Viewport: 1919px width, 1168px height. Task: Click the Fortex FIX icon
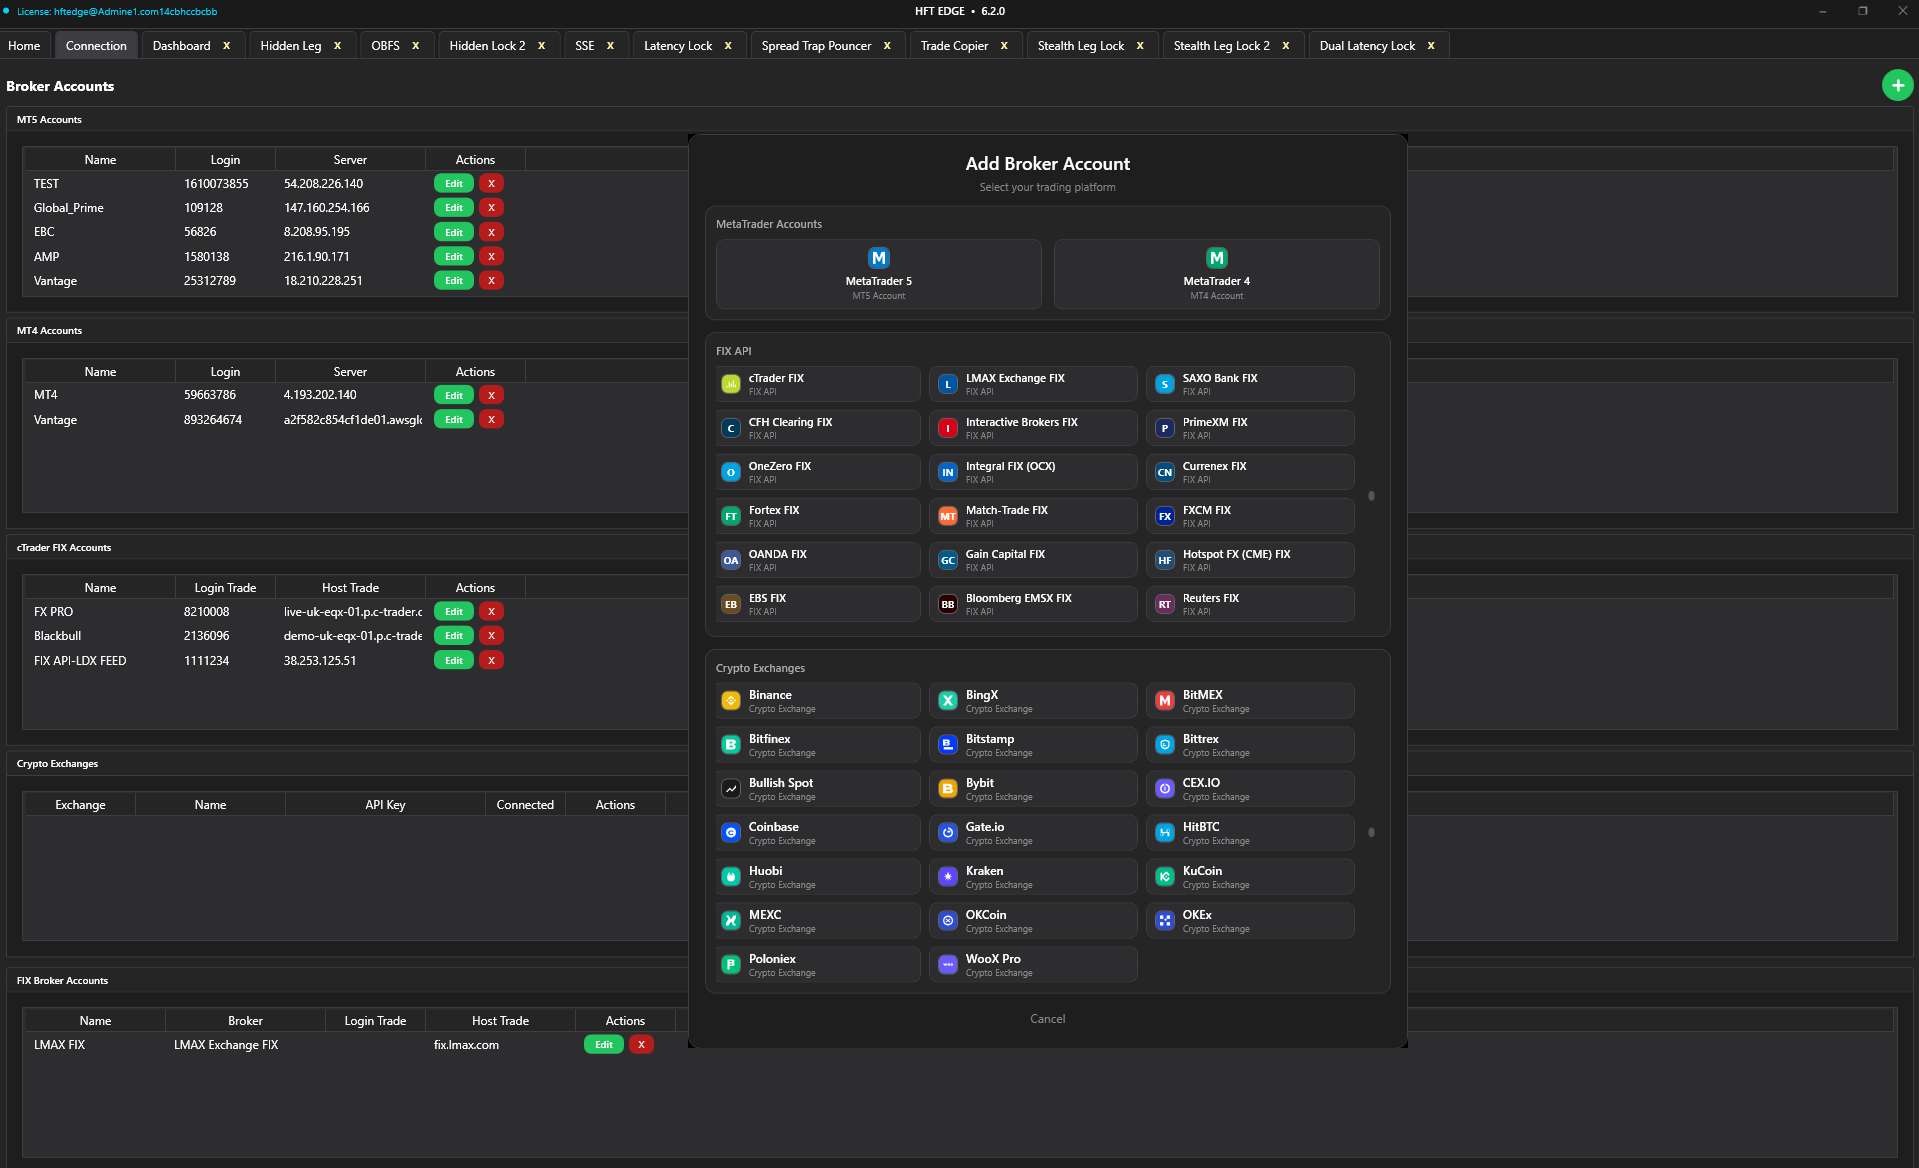[731, 516]
